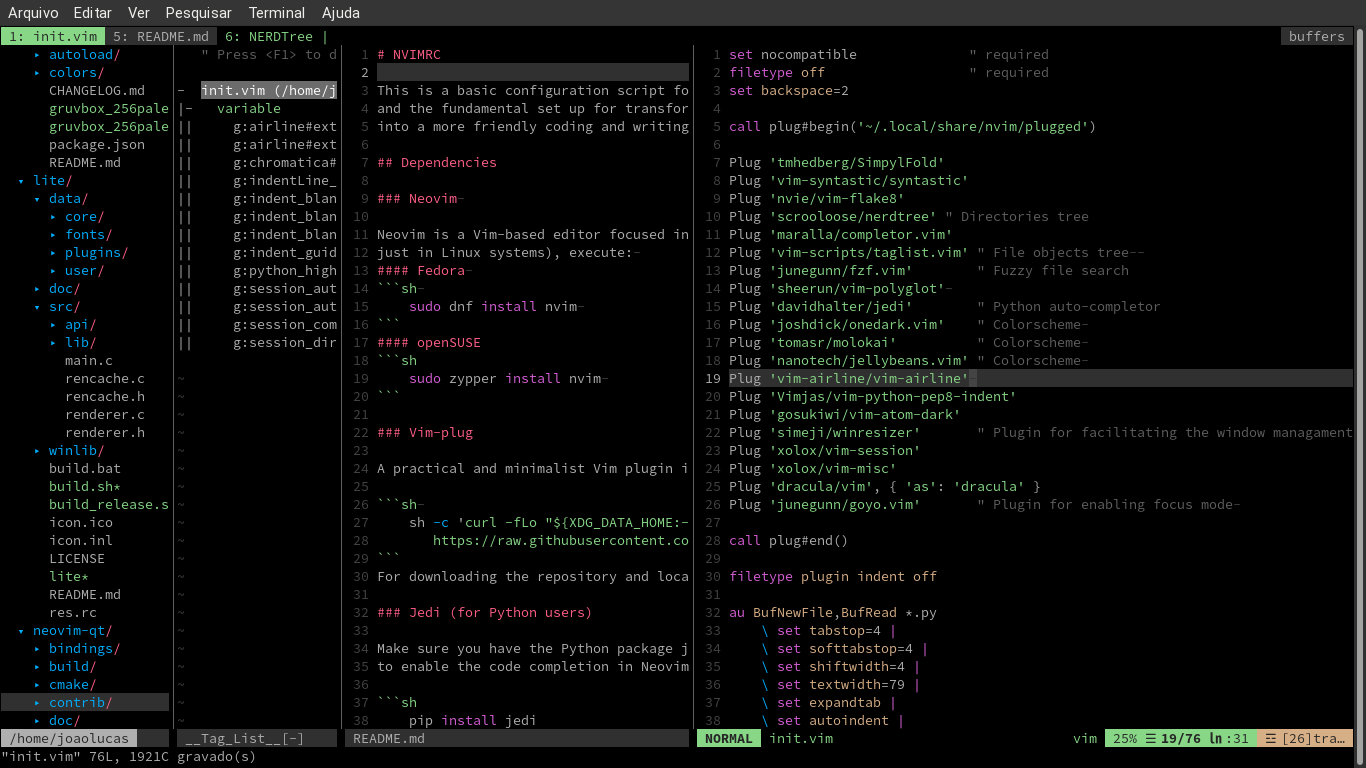This screenshot has width=1366, height=768.
Task: Collapse the lite folder arrow
Action: (21, 180)
